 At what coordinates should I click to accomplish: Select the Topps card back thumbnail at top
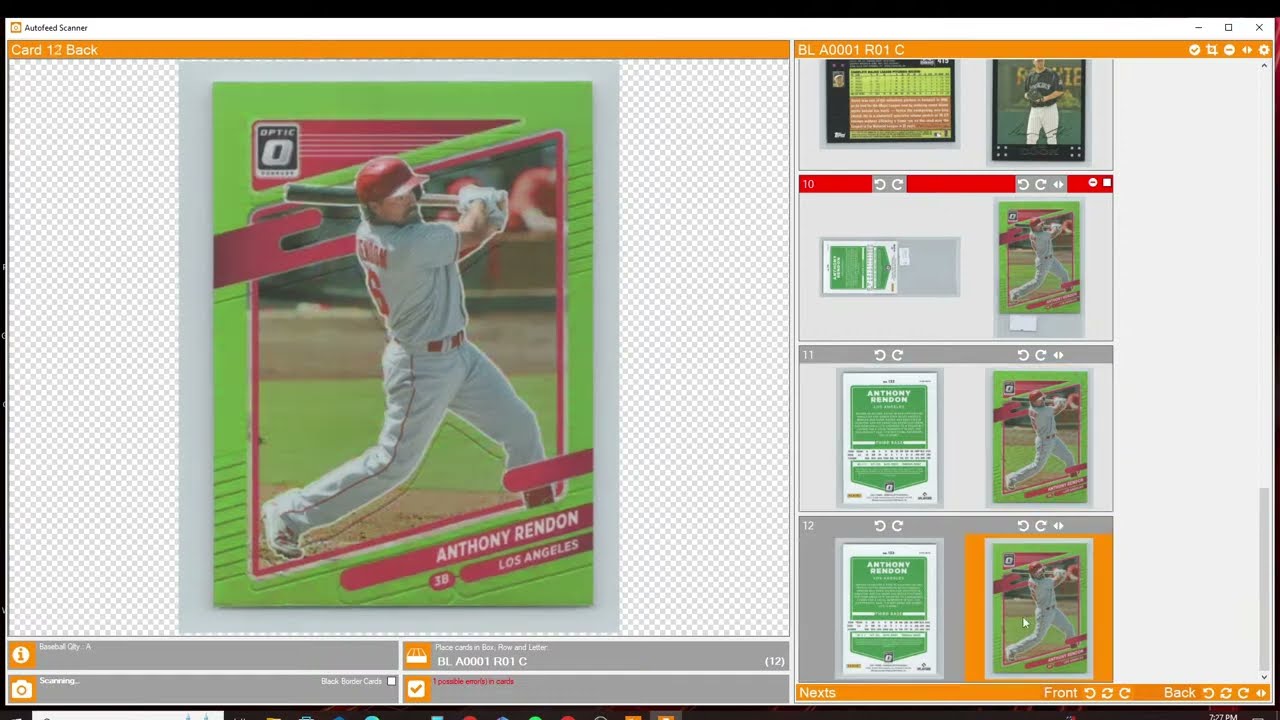coord(890,103)
